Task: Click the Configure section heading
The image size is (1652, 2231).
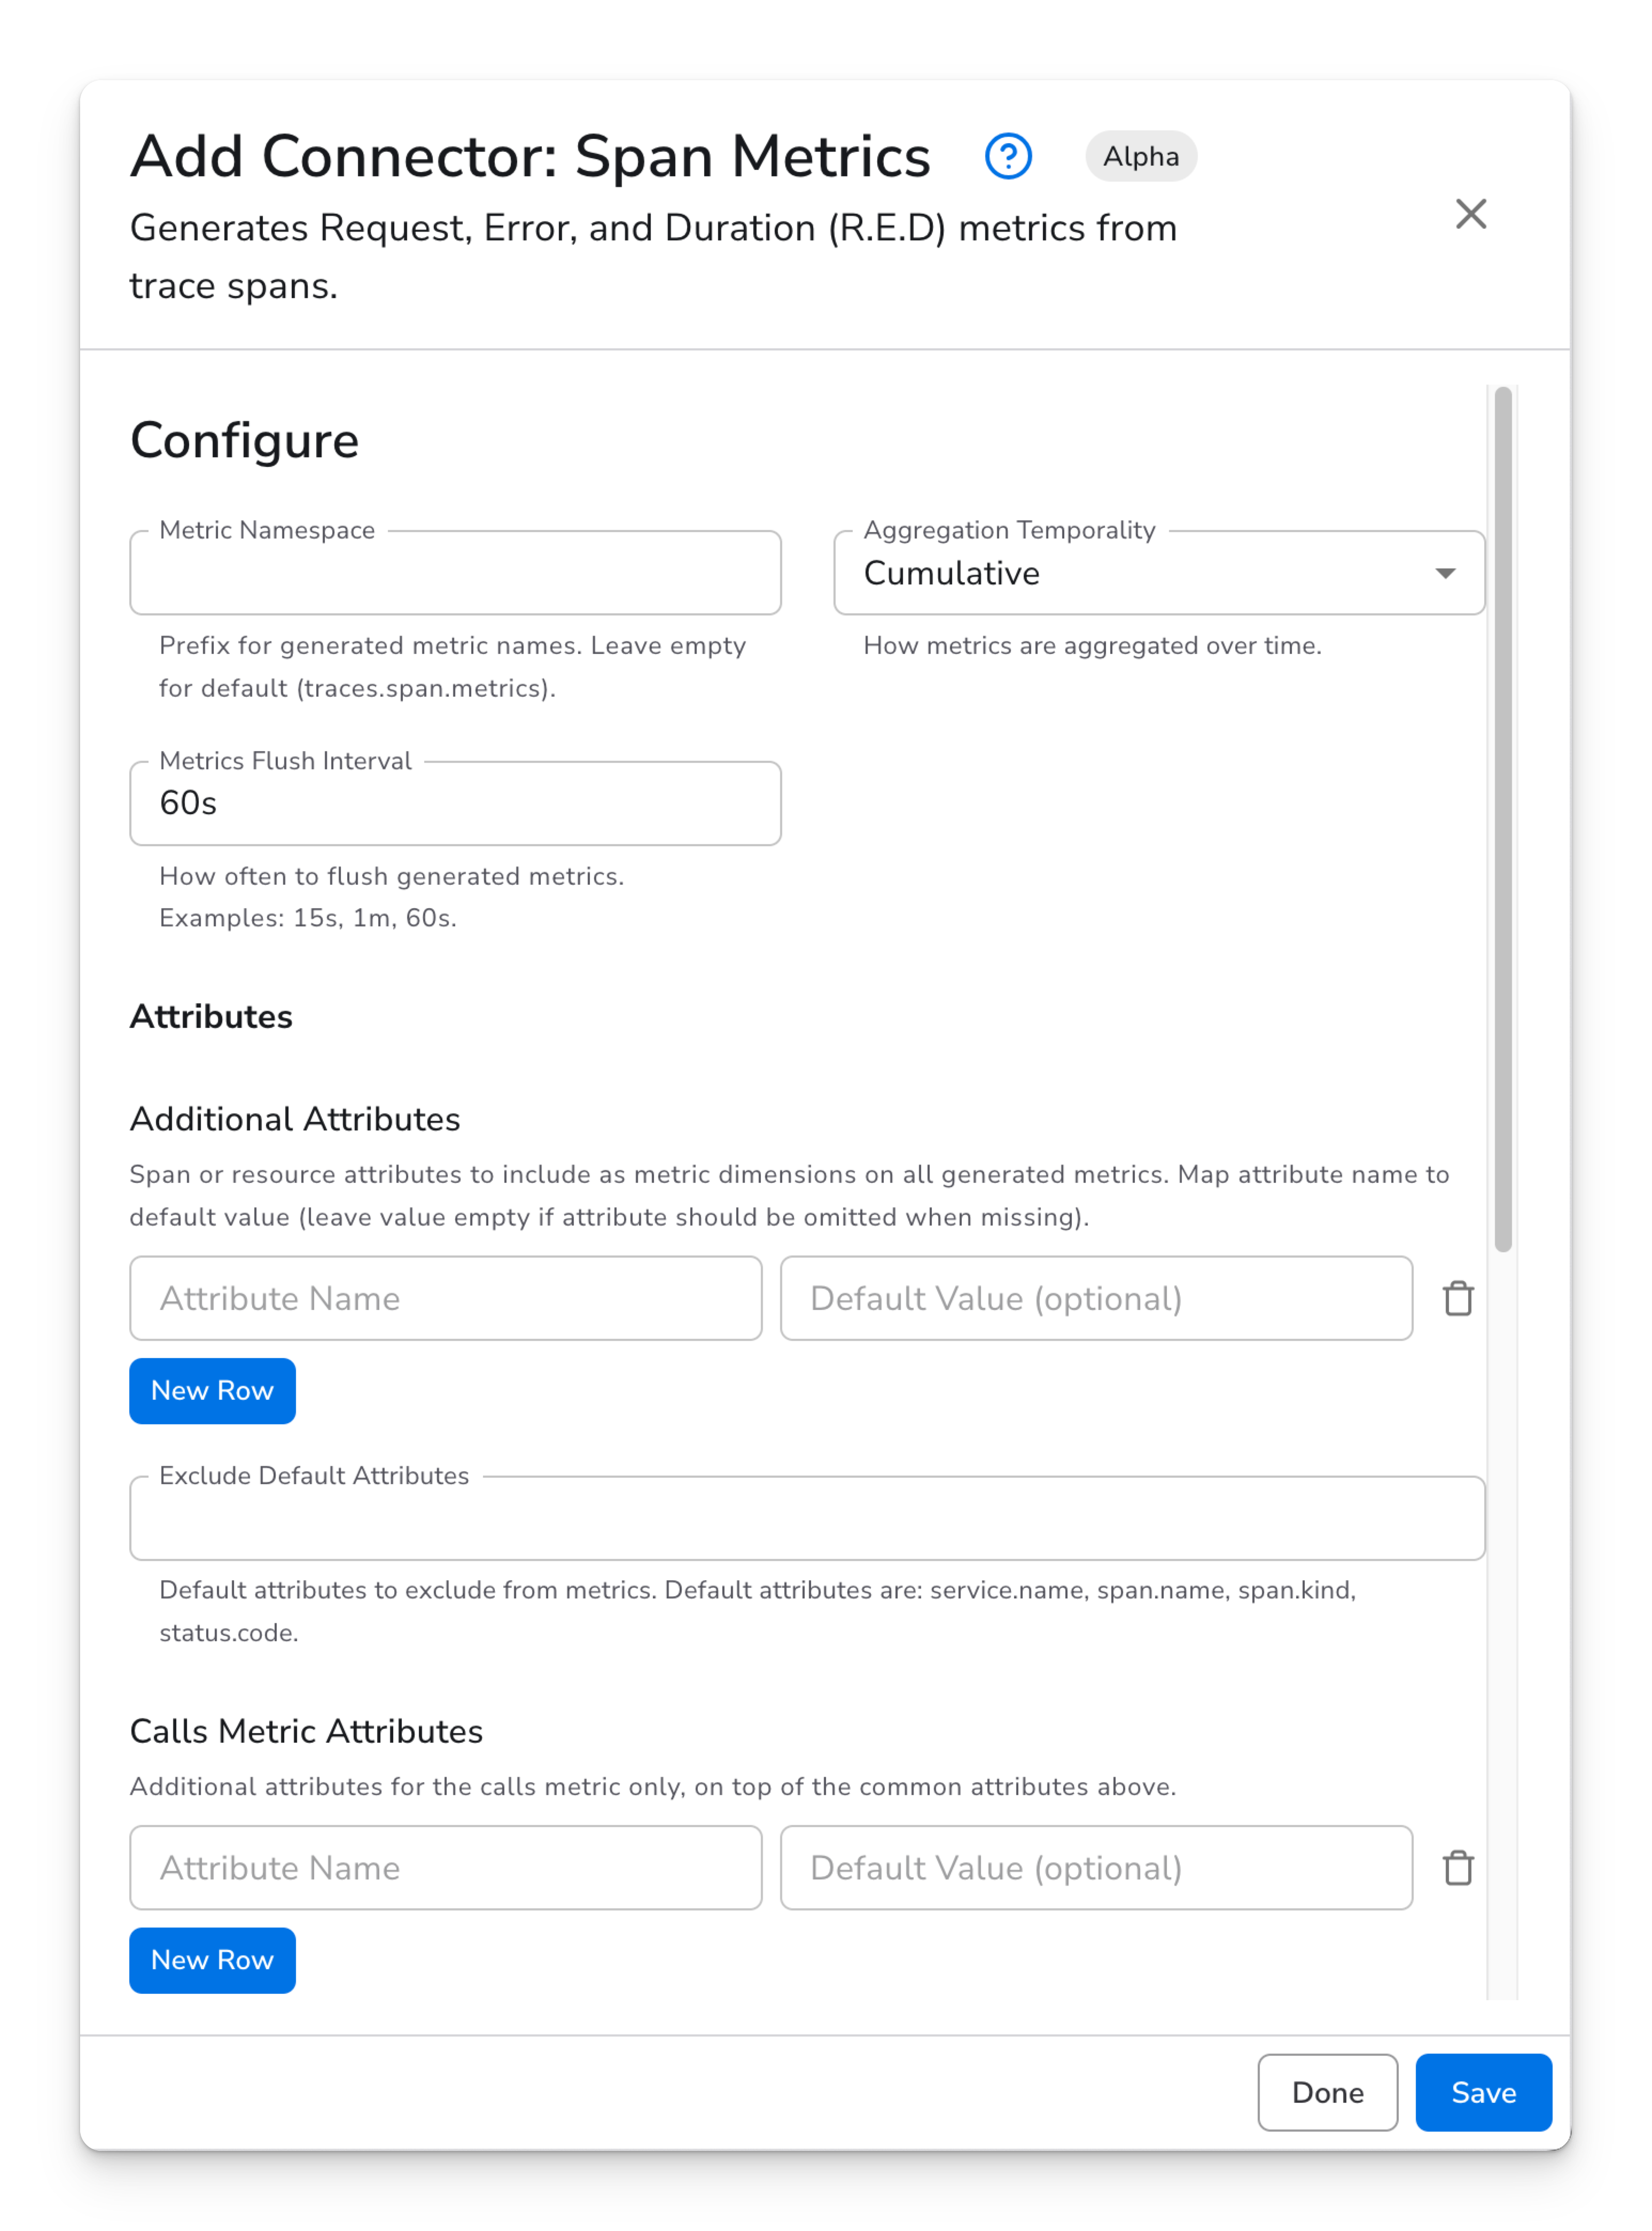Action: pos(244,440)
